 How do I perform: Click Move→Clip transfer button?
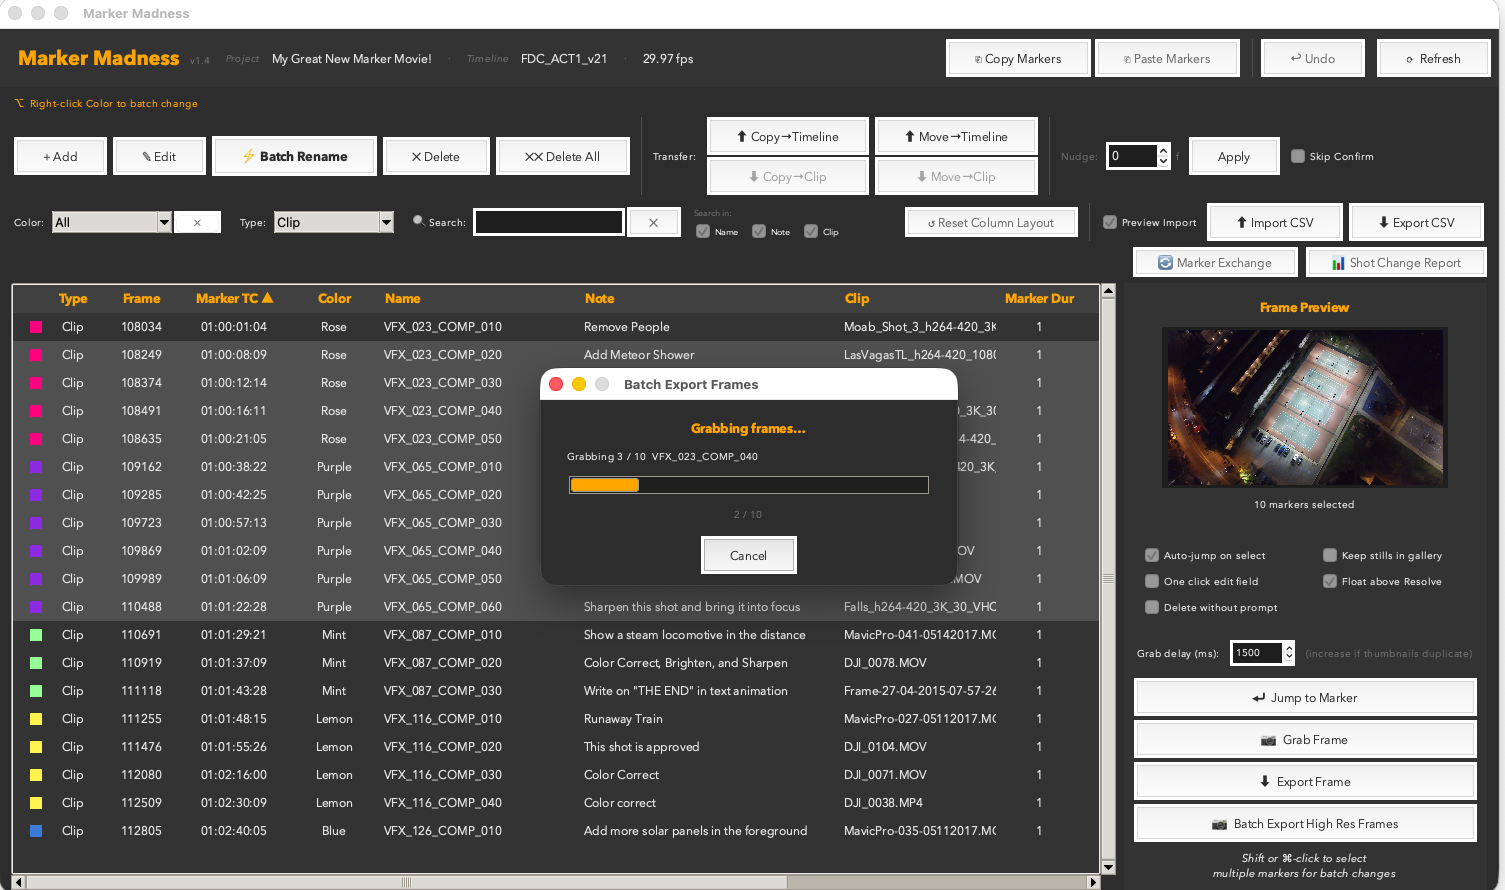point(956,176)
